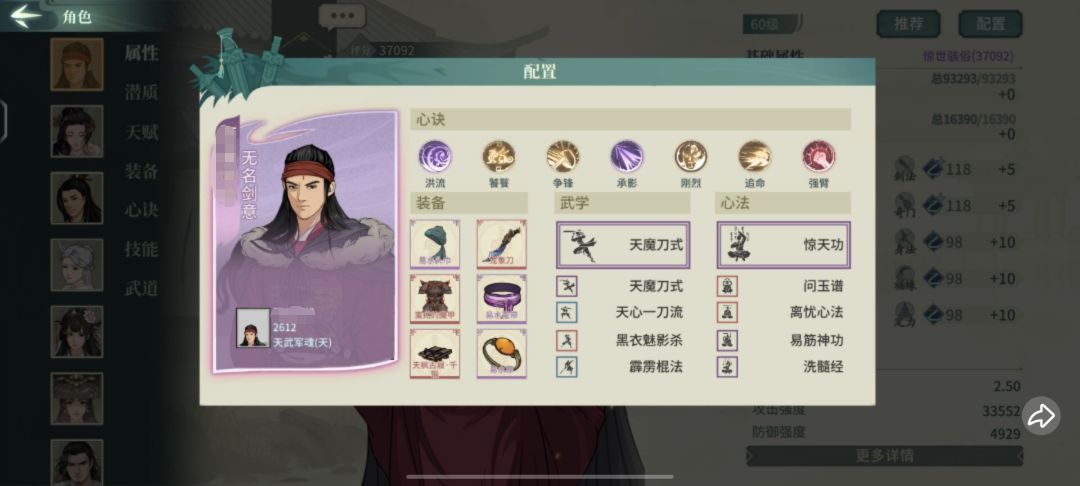Image resolution: width=1080 pixels, height=486 pixels.
Task: Select the 饕餮 heart-art icon
Action: tap(499, 156)
